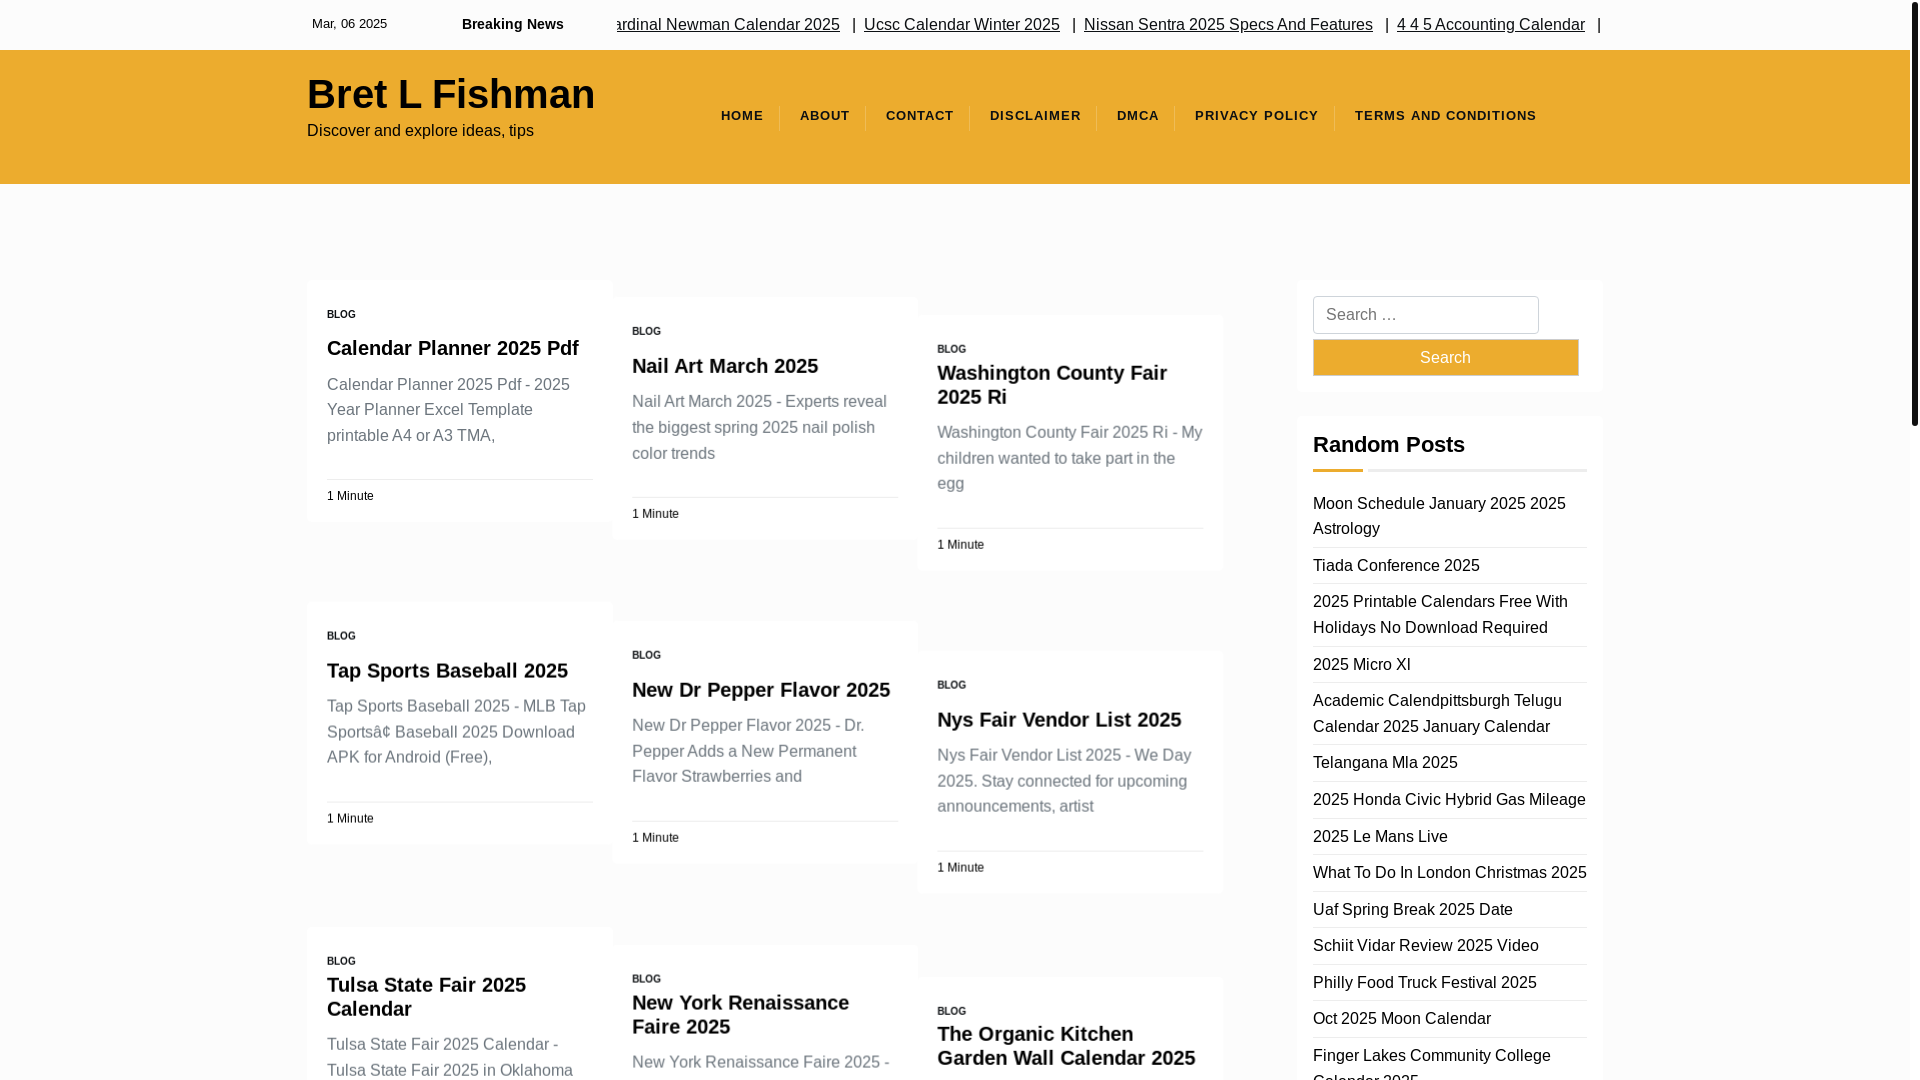The height and width of the screenshot is (1080, 1920).
Task: Open the Nys Fair Vendor List 2025 post
Action: [x=1058, y=720]
